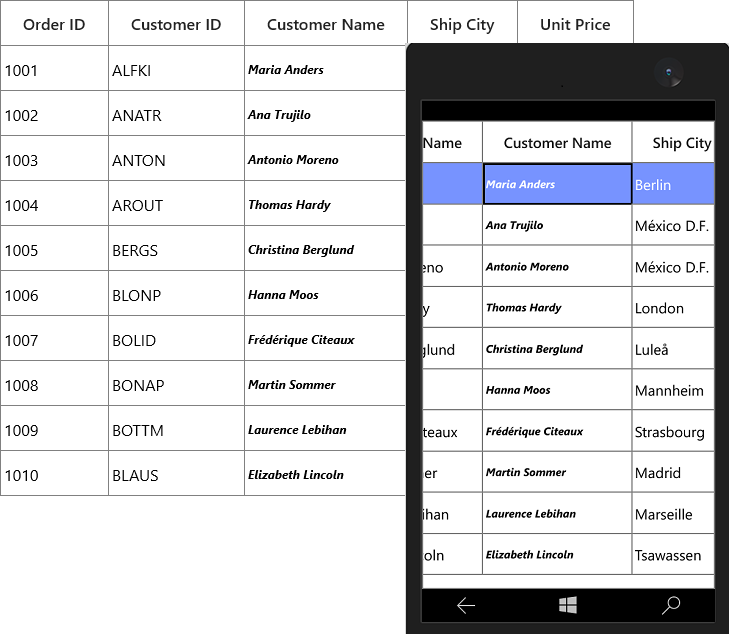729x634 pixels.
Task: Click customer ID ALFKI
Action: (x=176, y=68)
